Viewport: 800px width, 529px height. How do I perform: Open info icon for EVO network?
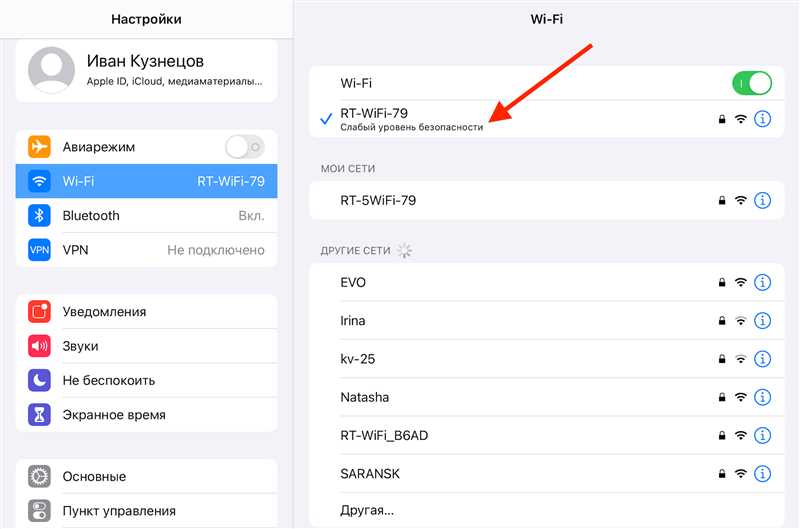762,282
